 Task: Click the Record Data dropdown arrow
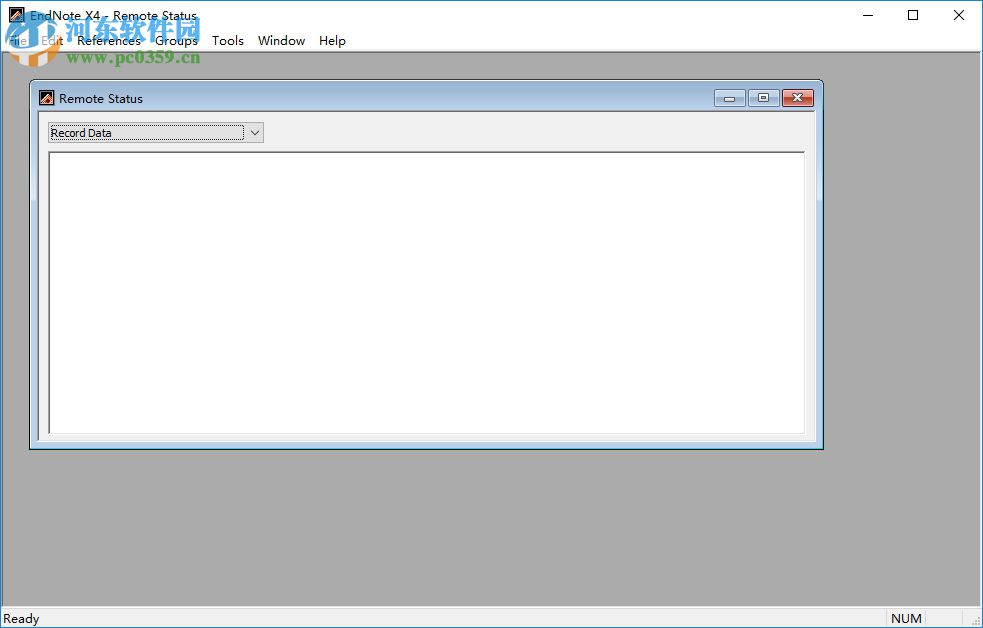pos(254,132)
